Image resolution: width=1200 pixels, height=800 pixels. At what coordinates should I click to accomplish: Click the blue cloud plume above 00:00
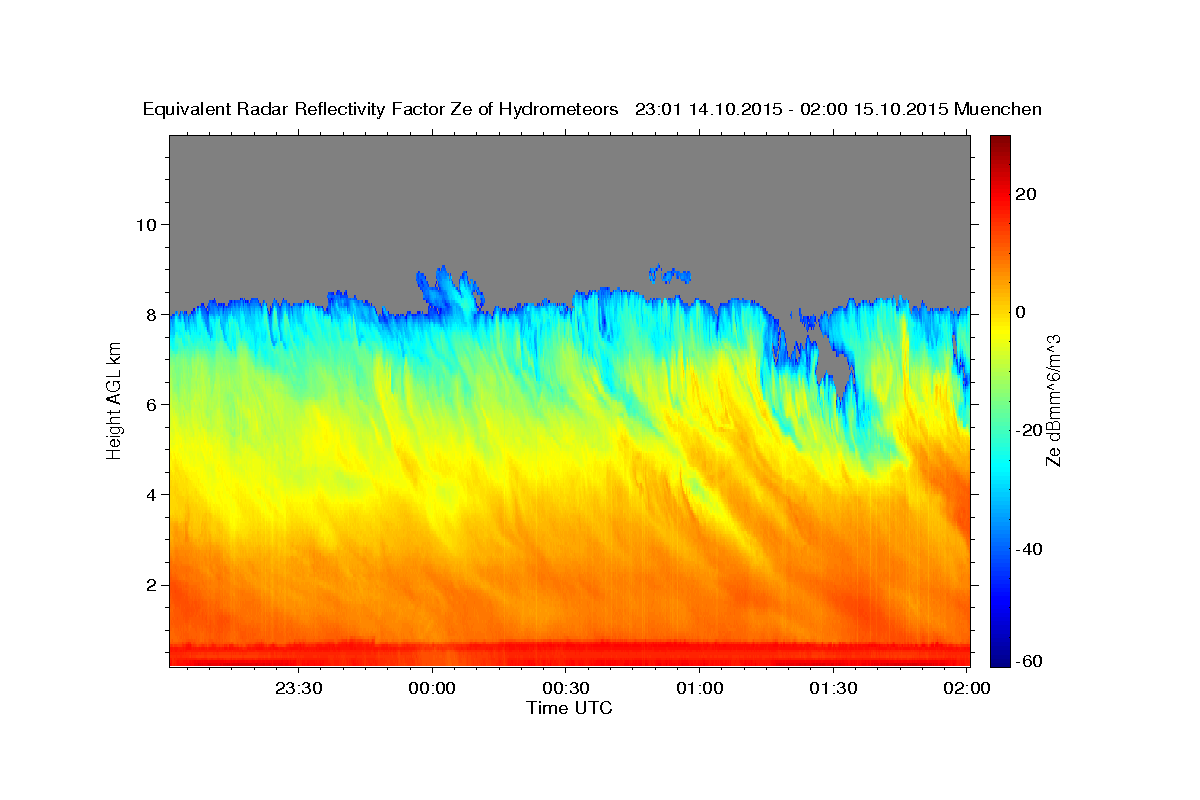449,291
